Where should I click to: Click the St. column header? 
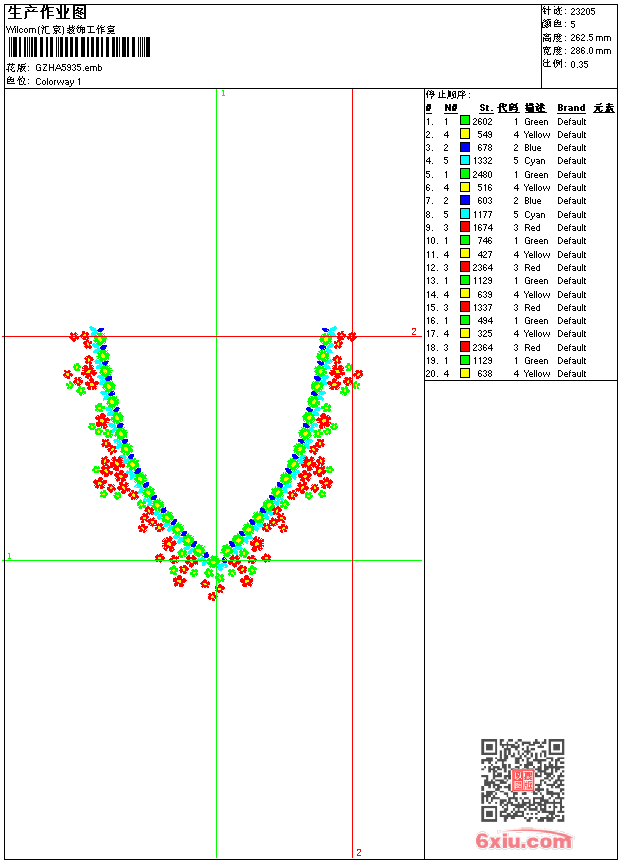tap(485, 108)
